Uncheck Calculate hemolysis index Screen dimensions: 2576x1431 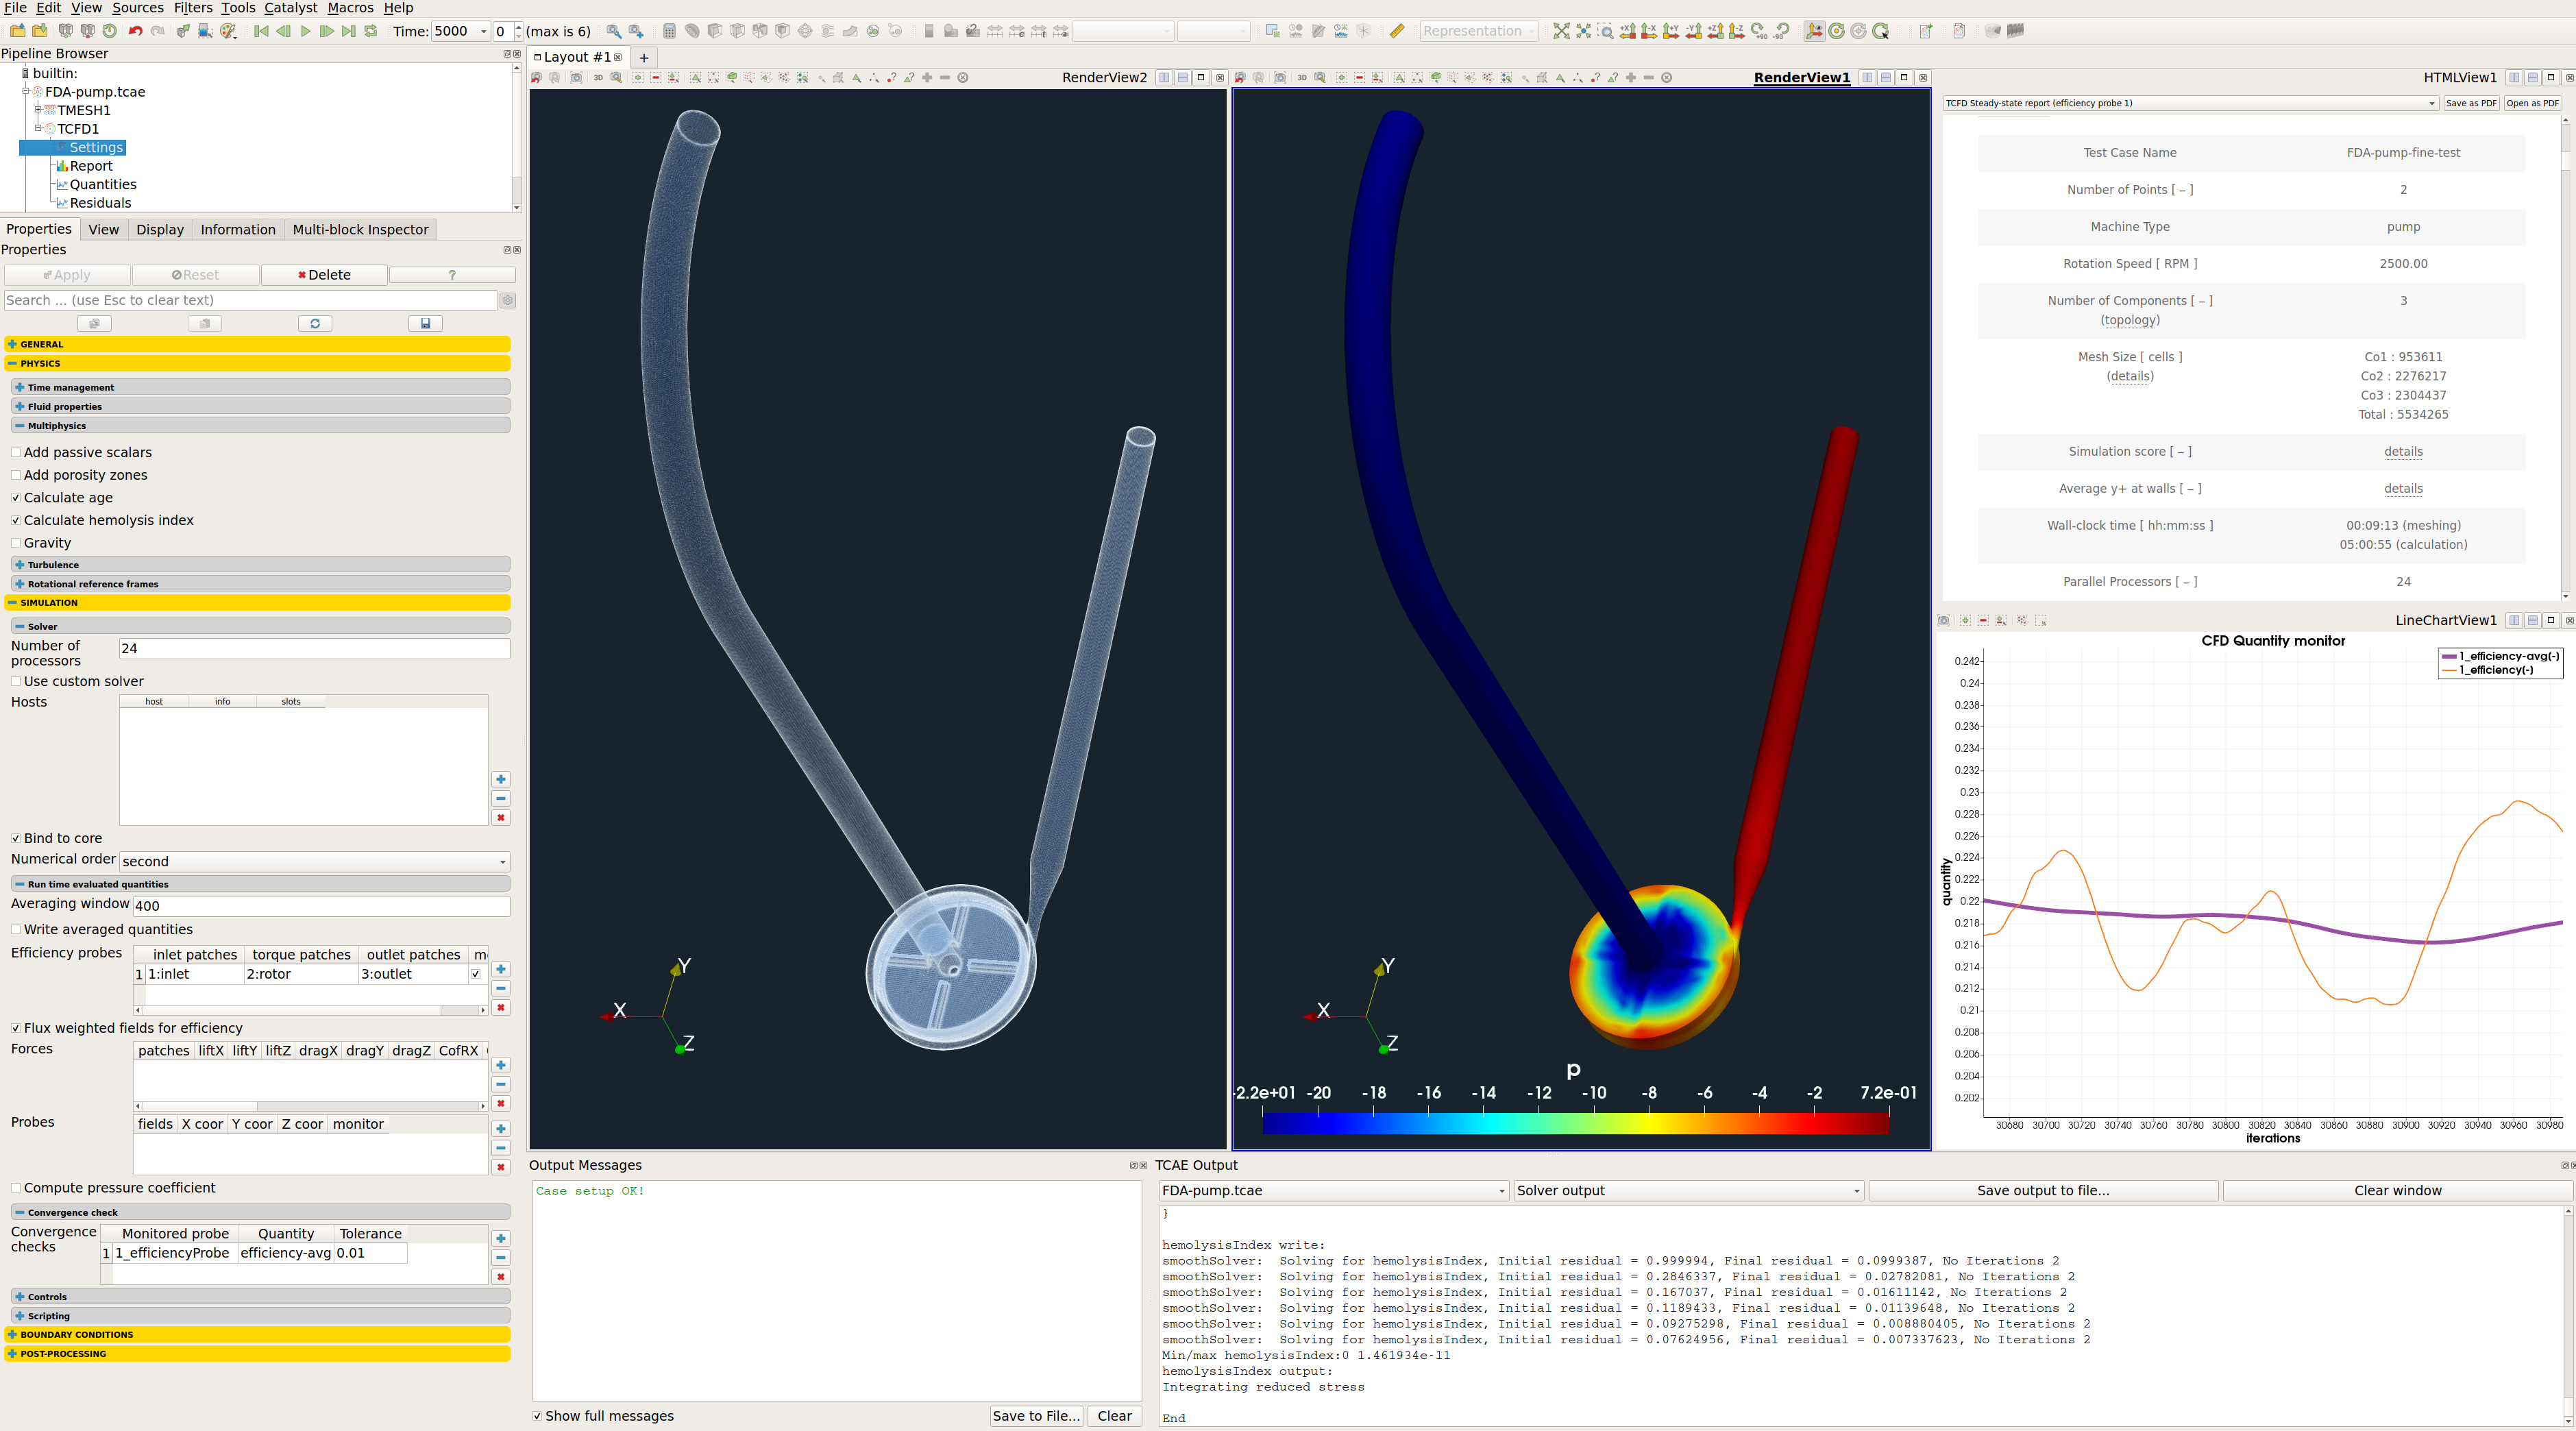pyautogui.click(x=16, y=520)
